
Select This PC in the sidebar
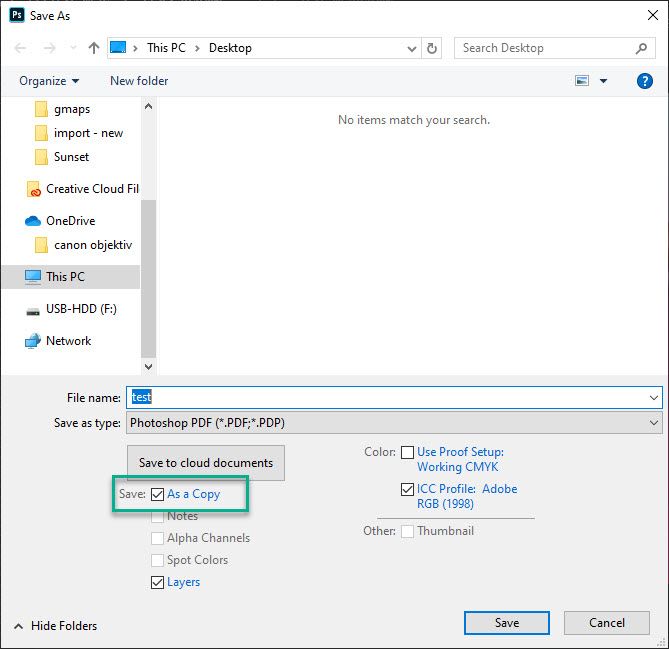[x=71, y=276]
